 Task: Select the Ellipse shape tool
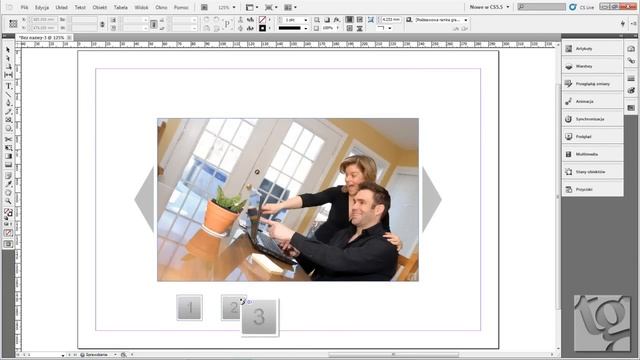tap(8, 129)
